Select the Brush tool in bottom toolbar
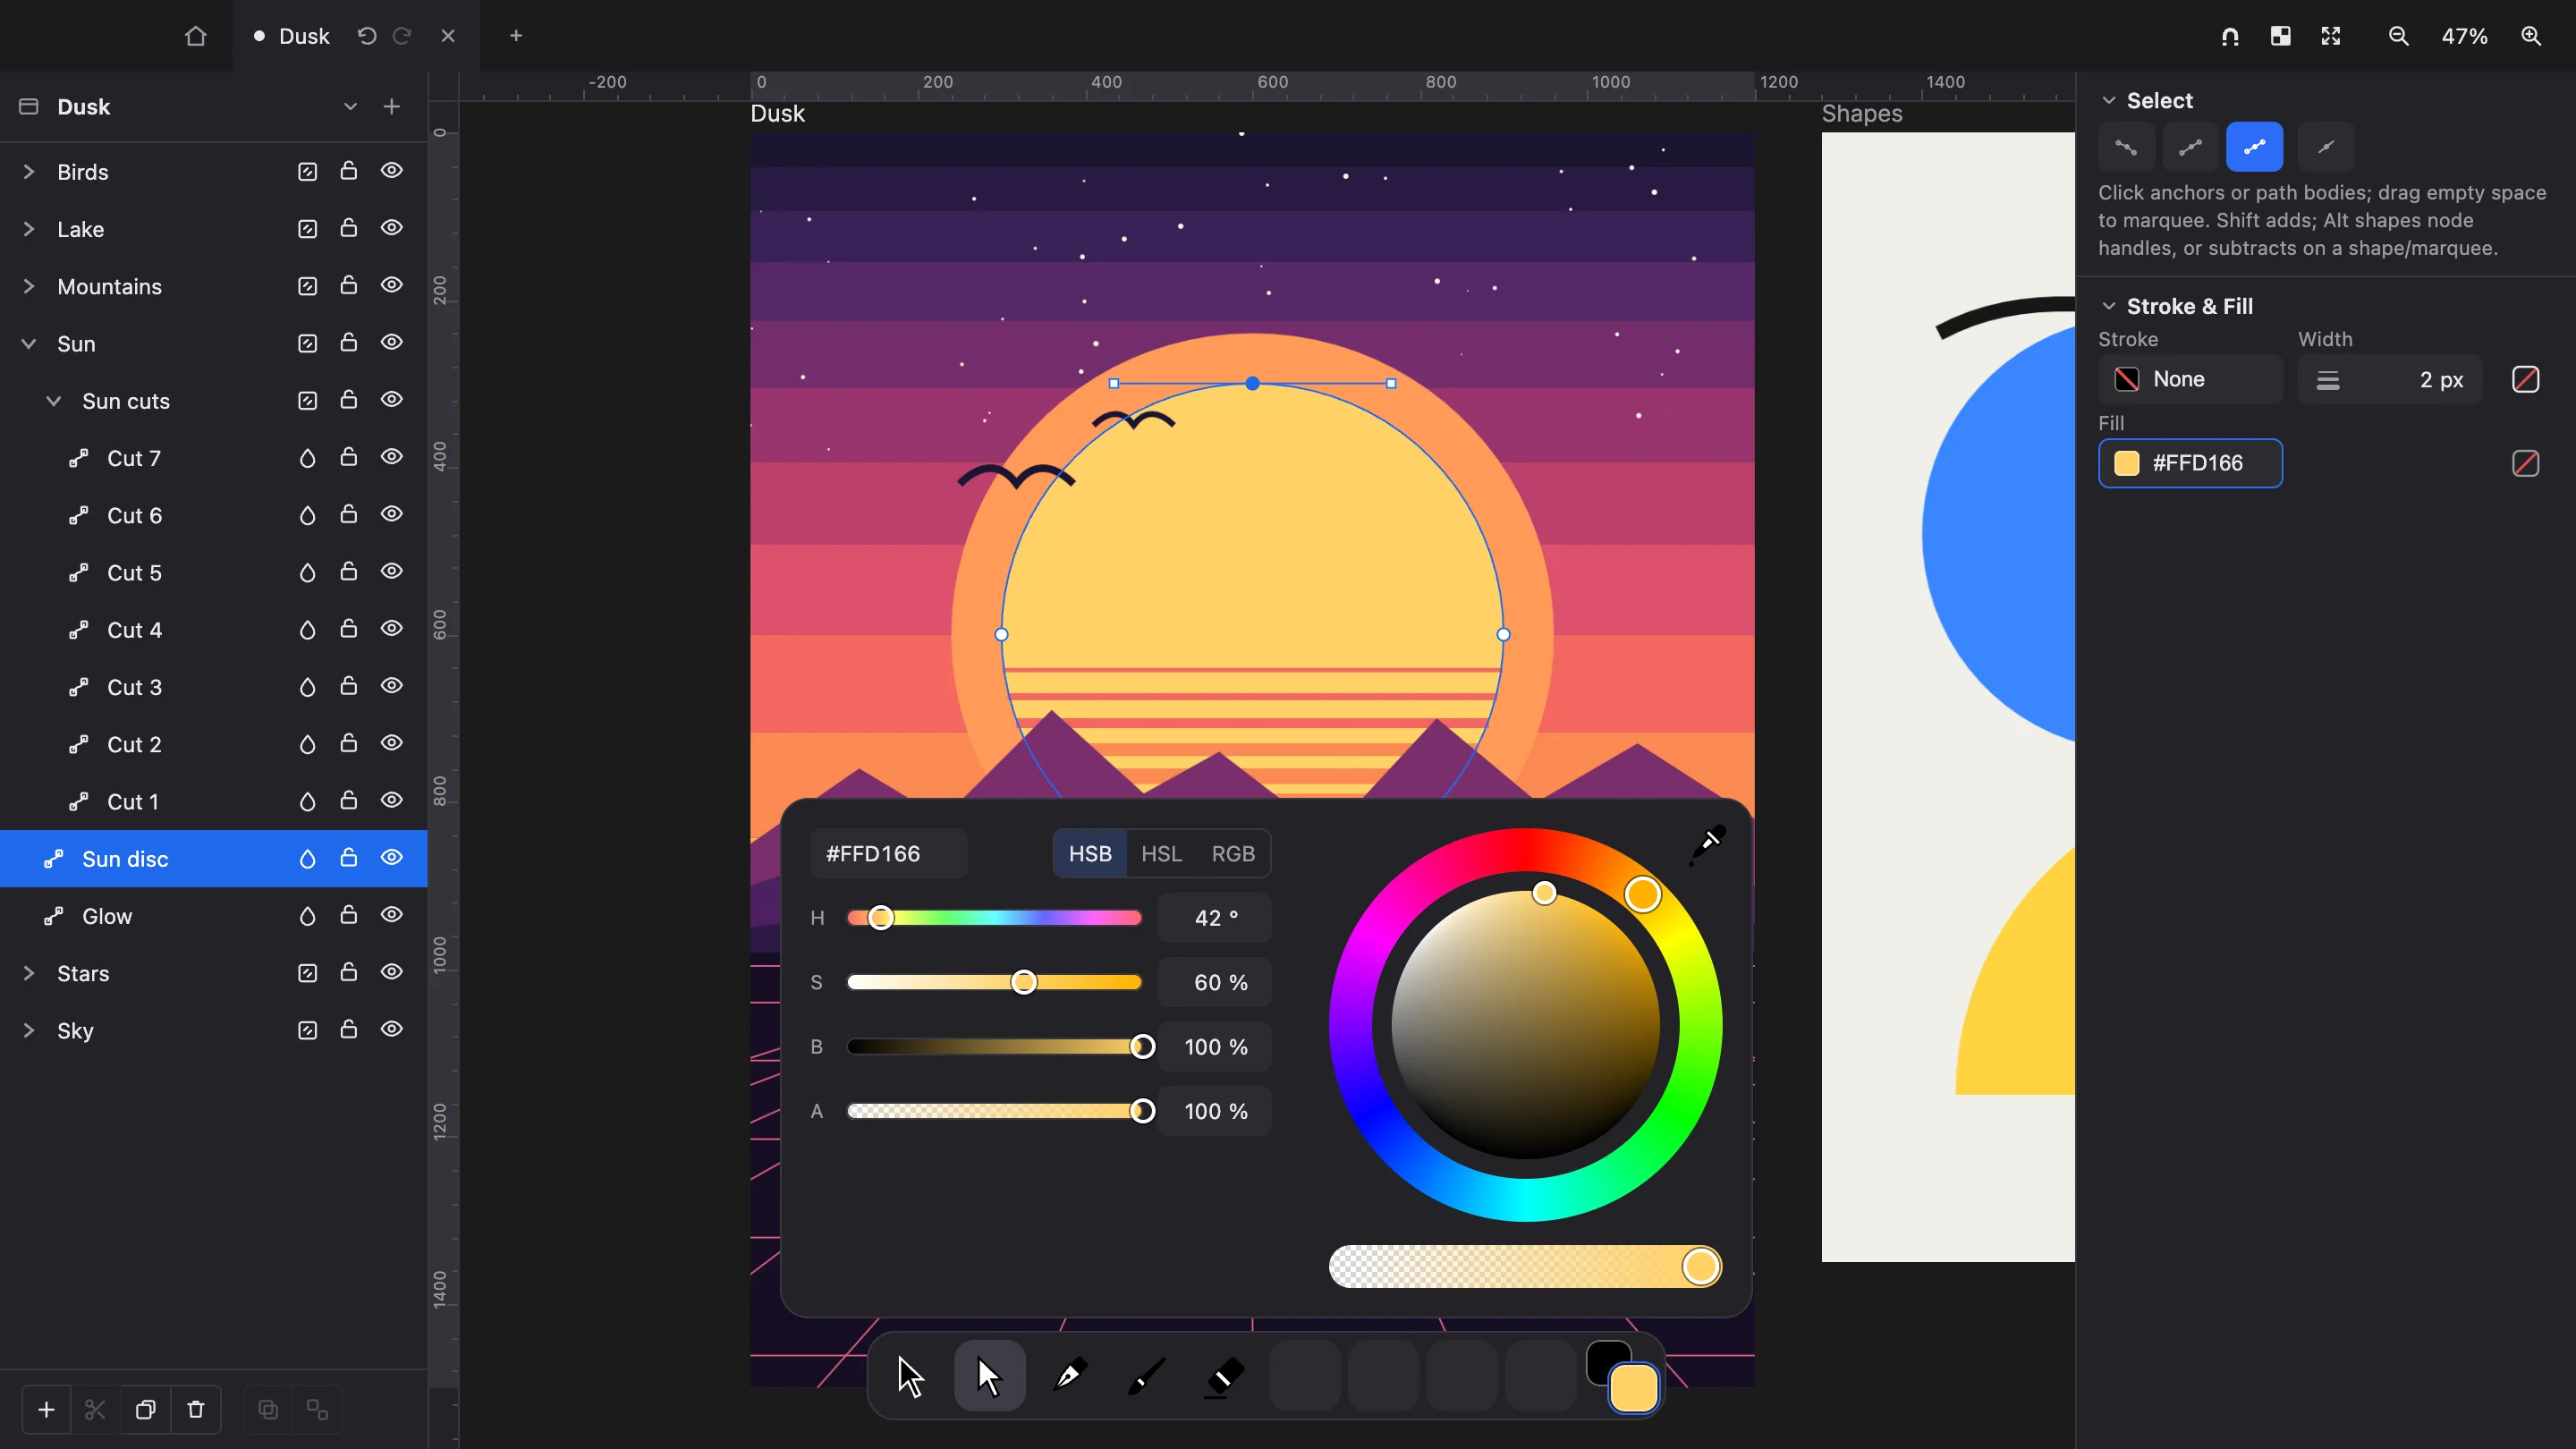Screen dimensions: 2576x1449 [x=1147, y=1376]
